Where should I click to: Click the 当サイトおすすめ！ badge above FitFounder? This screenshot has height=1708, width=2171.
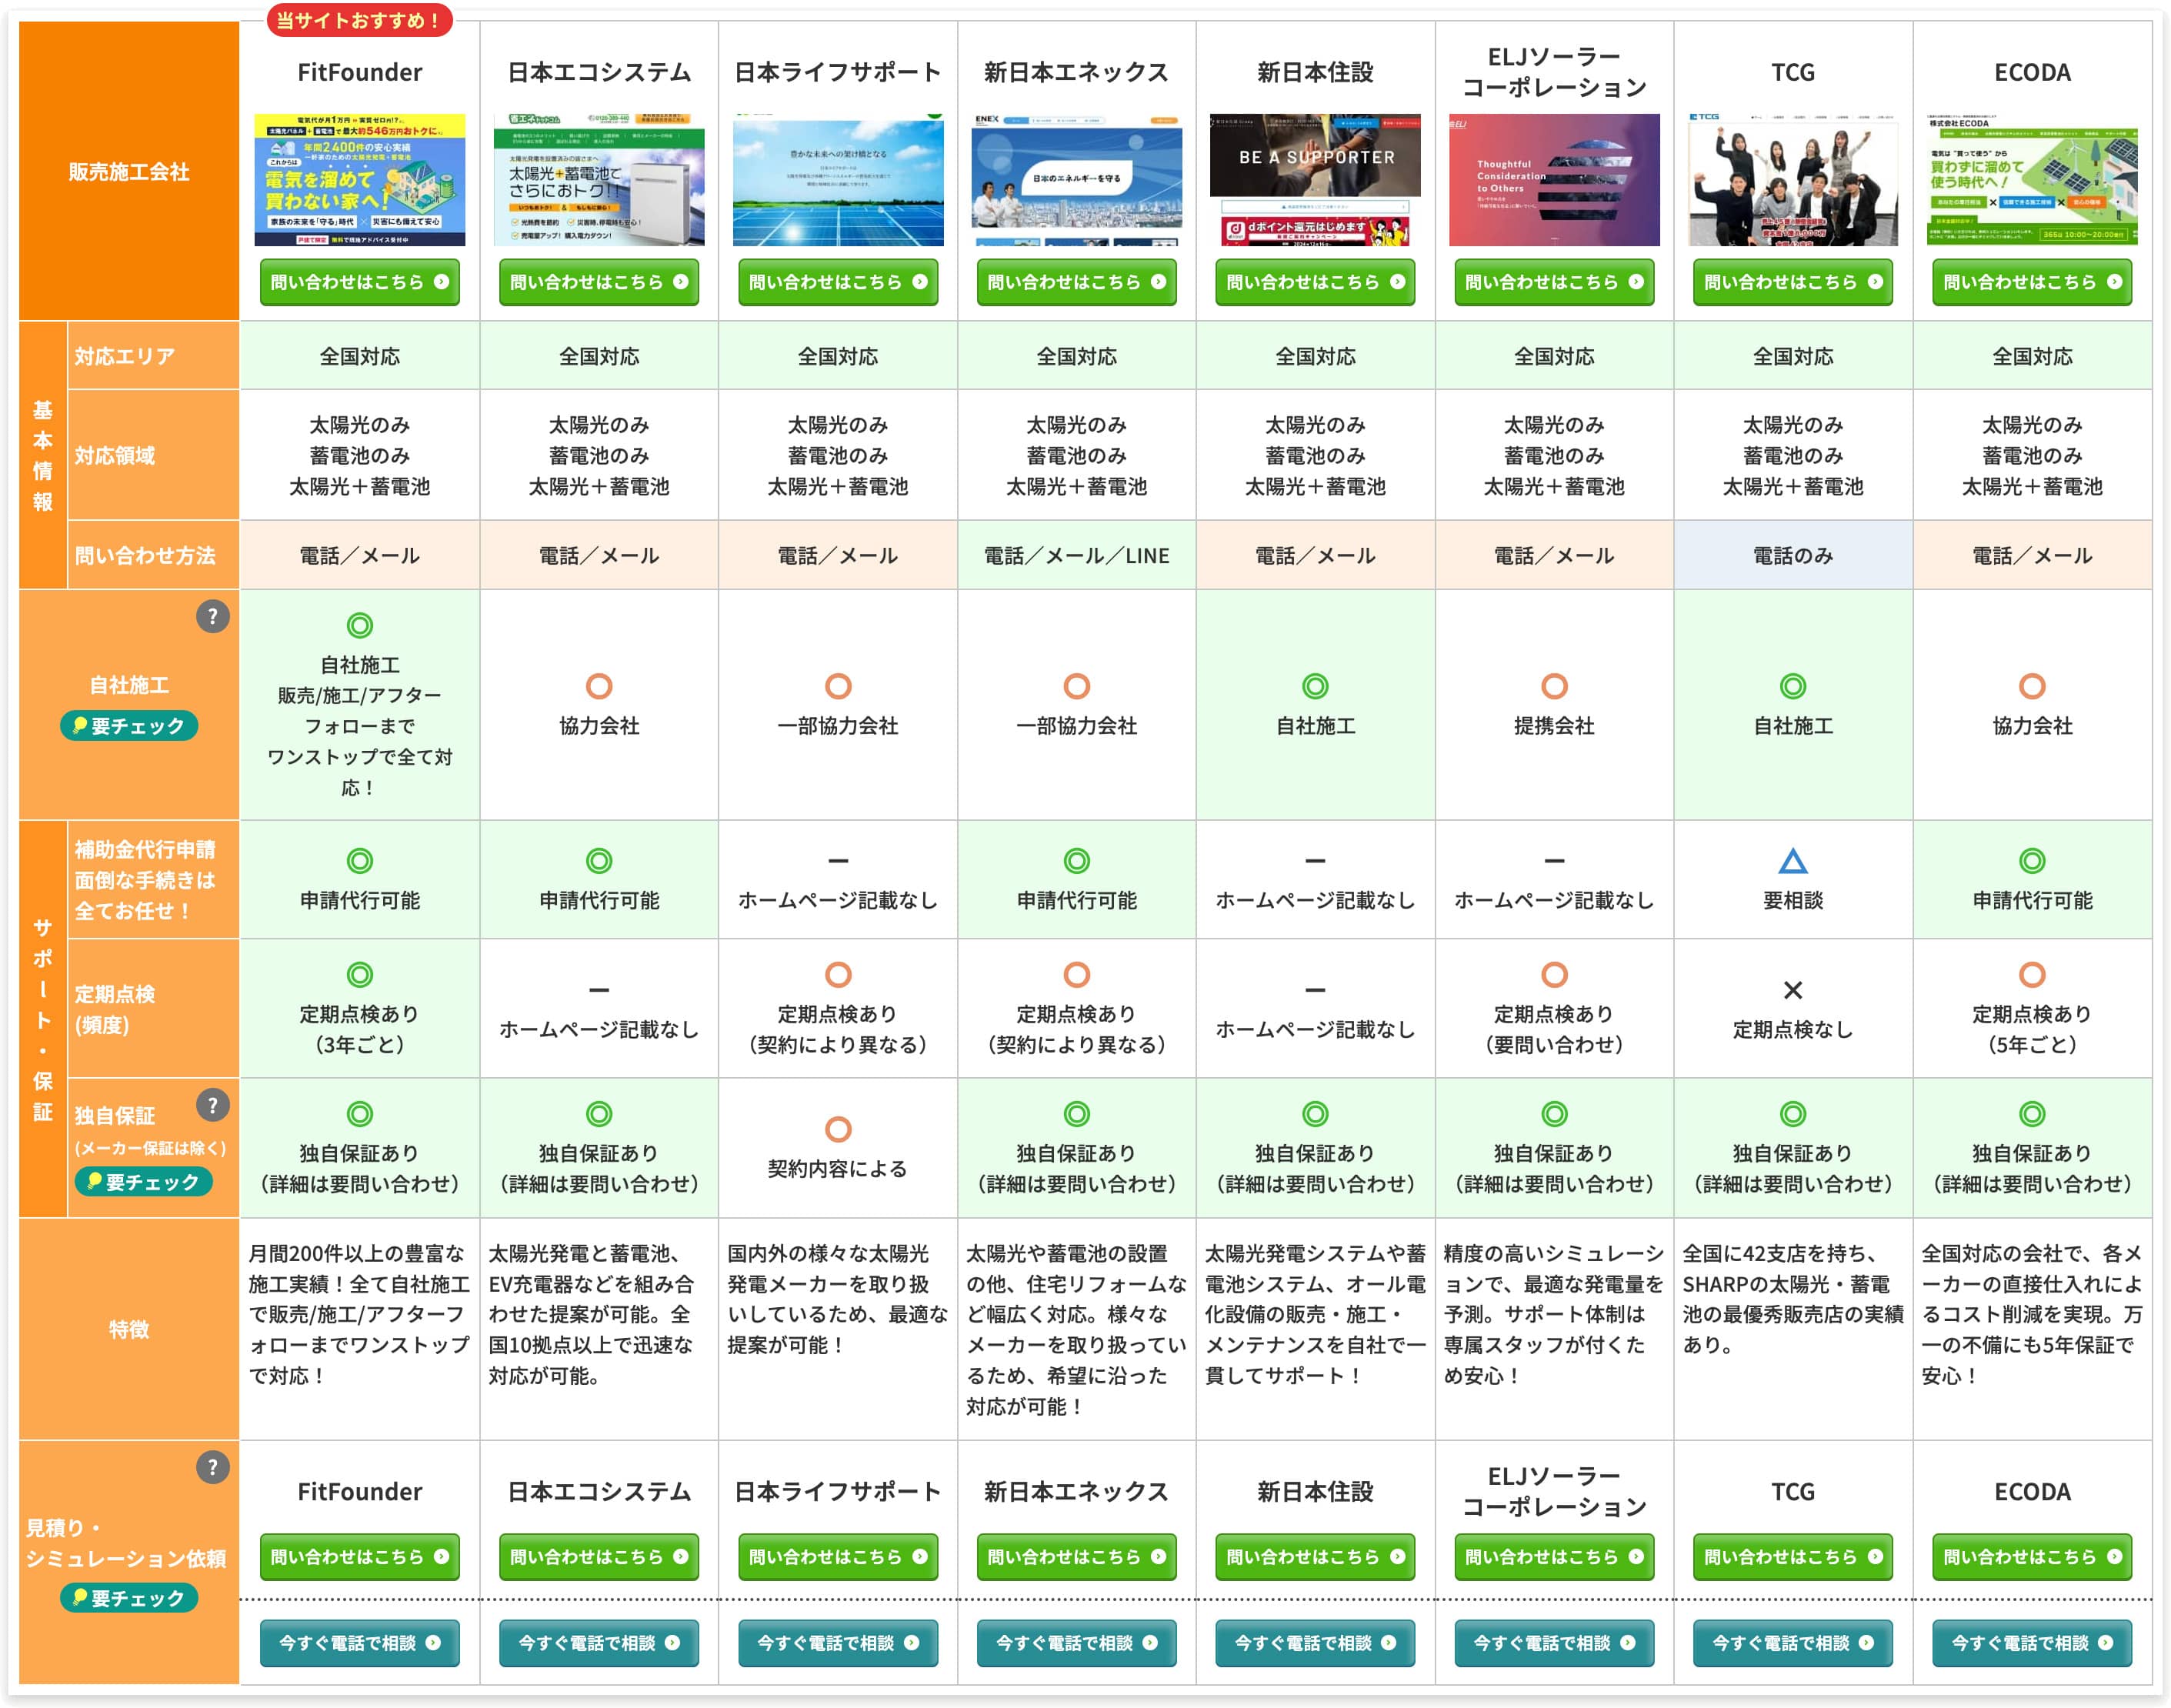point(359,20)
